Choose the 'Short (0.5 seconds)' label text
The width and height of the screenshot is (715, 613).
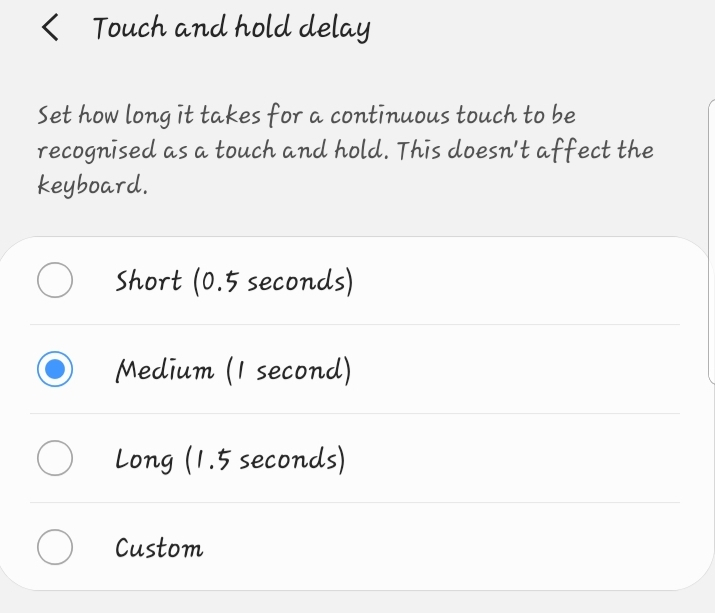coord(234,281)
